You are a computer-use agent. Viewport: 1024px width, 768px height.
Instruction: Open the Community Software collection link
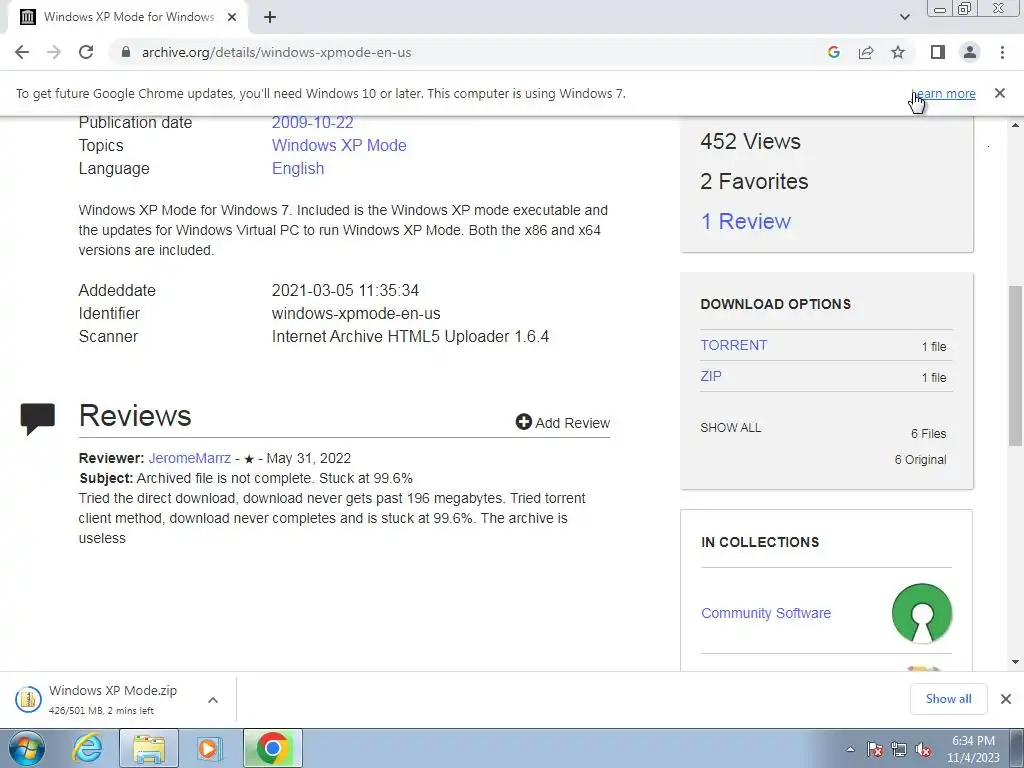tap(765, 613)
